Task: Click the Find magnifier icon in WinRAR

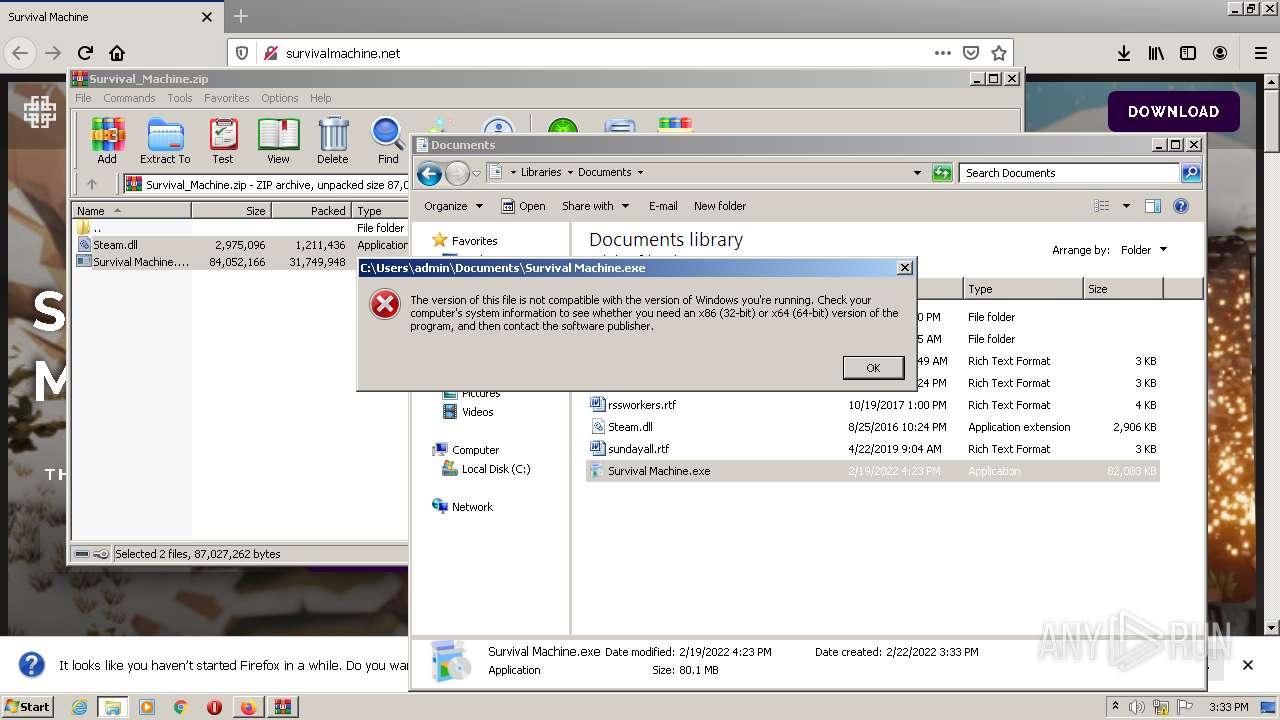Action: (388, 140)
